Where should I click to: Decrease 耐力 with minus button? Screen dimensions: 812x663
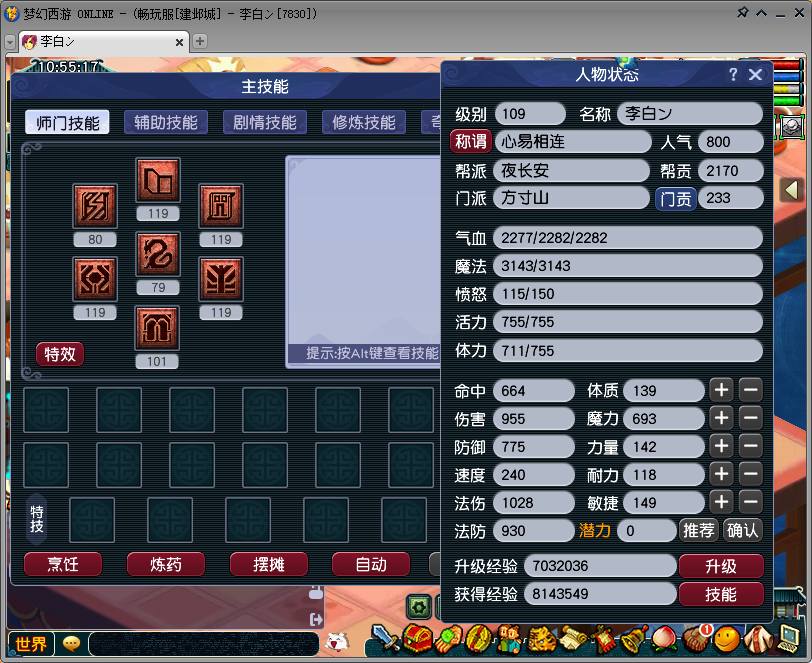pos(750,474)
